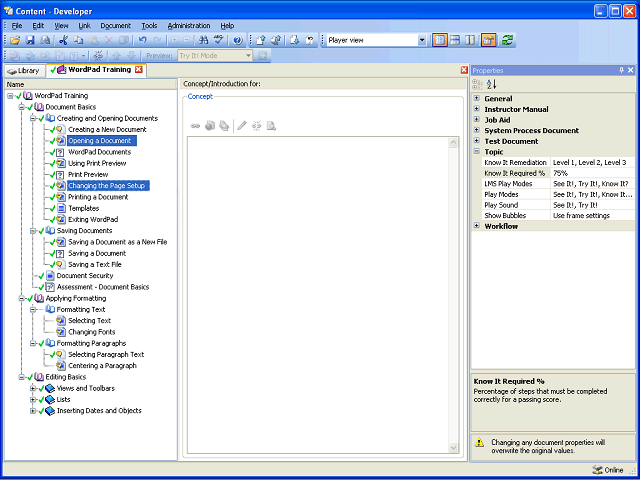640x480 pixels.
Task: Click the broken-link icon on second toolbar
Action: click(x=98, y=56)
